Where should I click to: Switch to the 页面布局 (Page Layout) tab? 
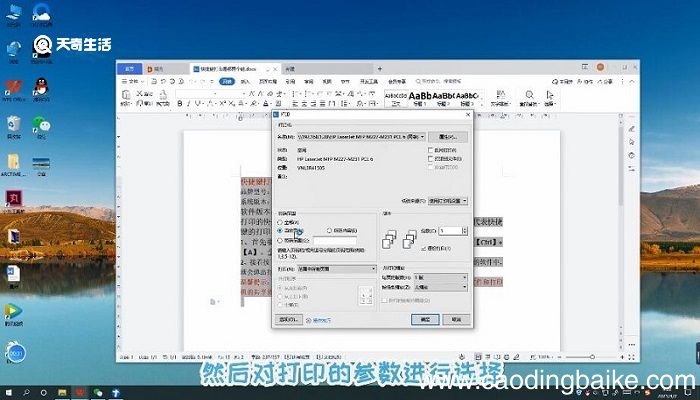tap(268, 82)
